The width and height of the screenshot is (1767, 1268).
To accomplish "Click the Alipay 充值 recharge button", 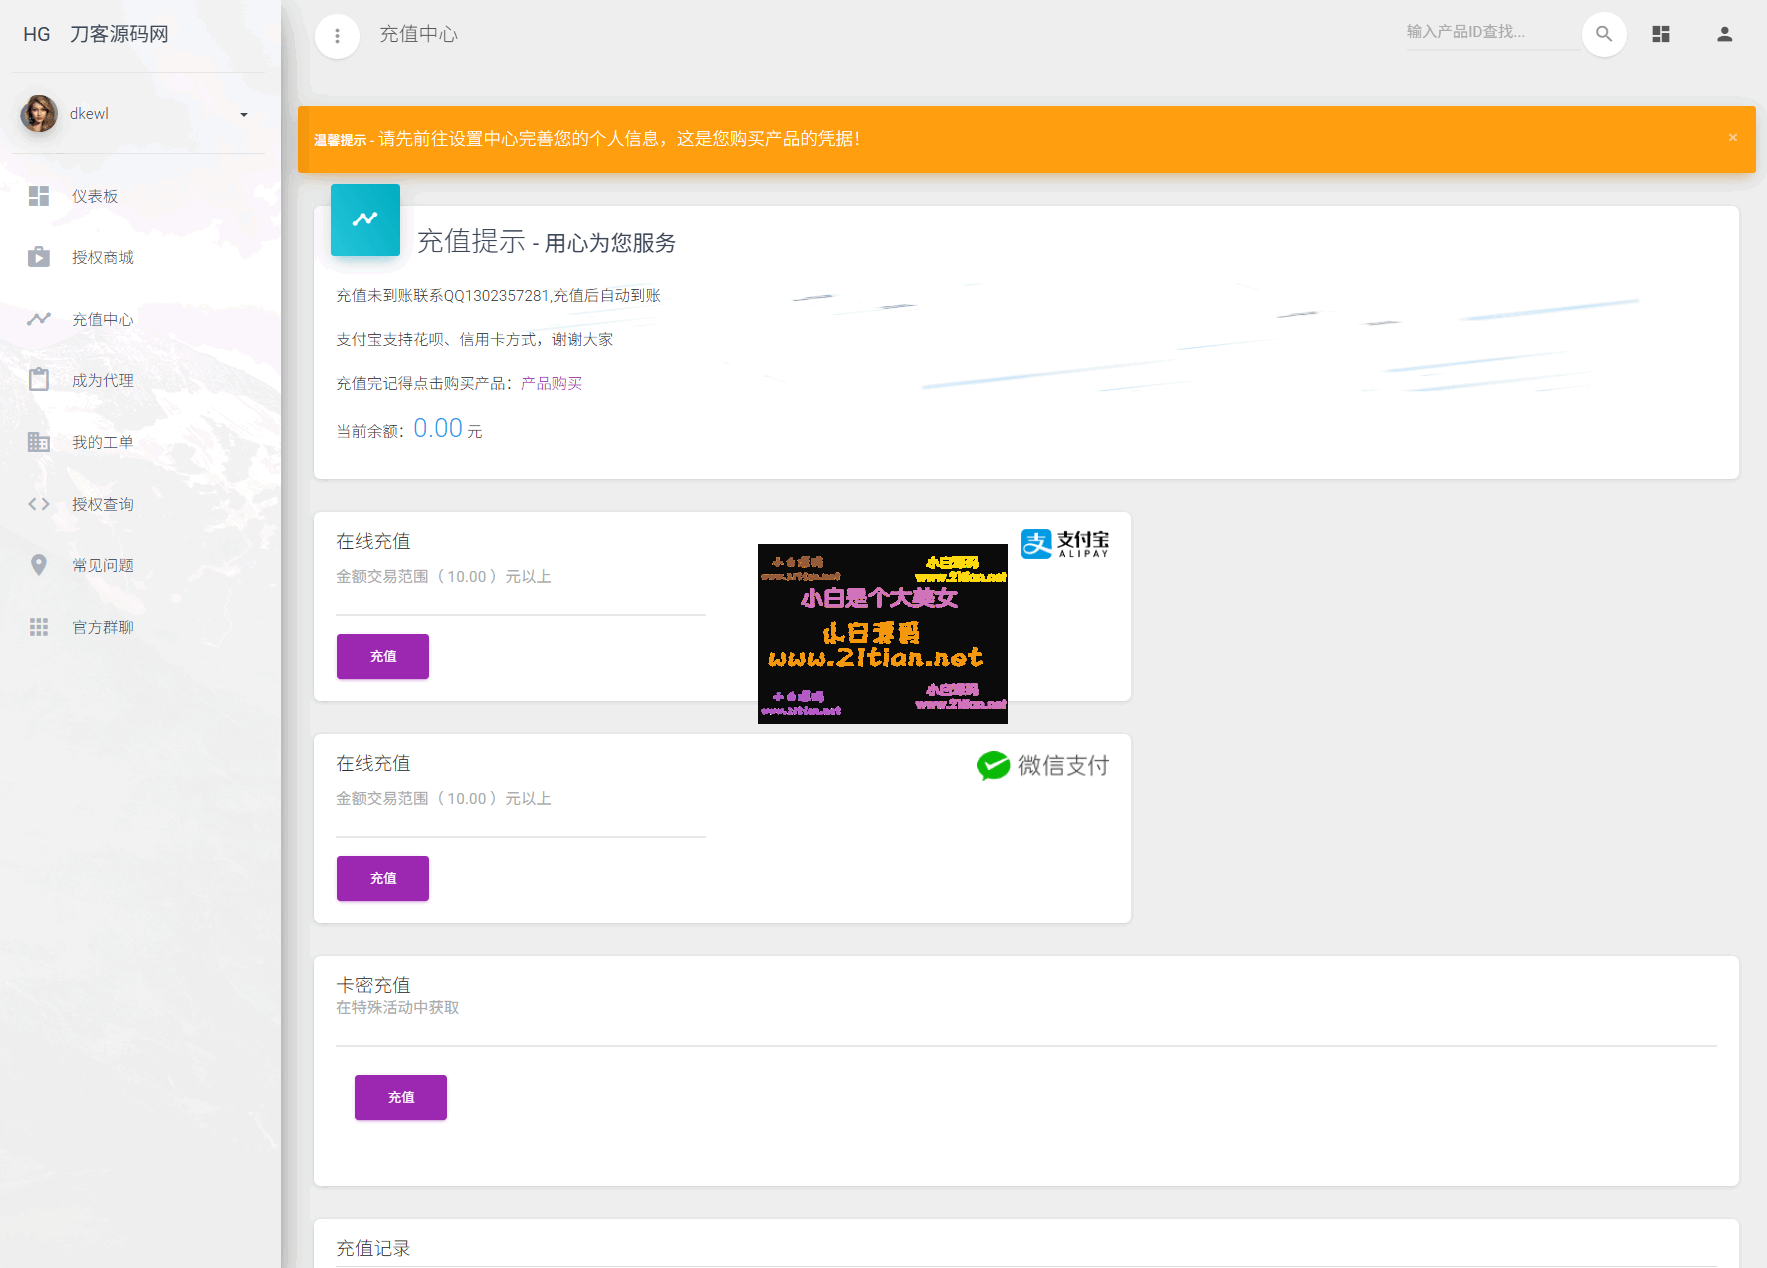I will coord(382,656).
